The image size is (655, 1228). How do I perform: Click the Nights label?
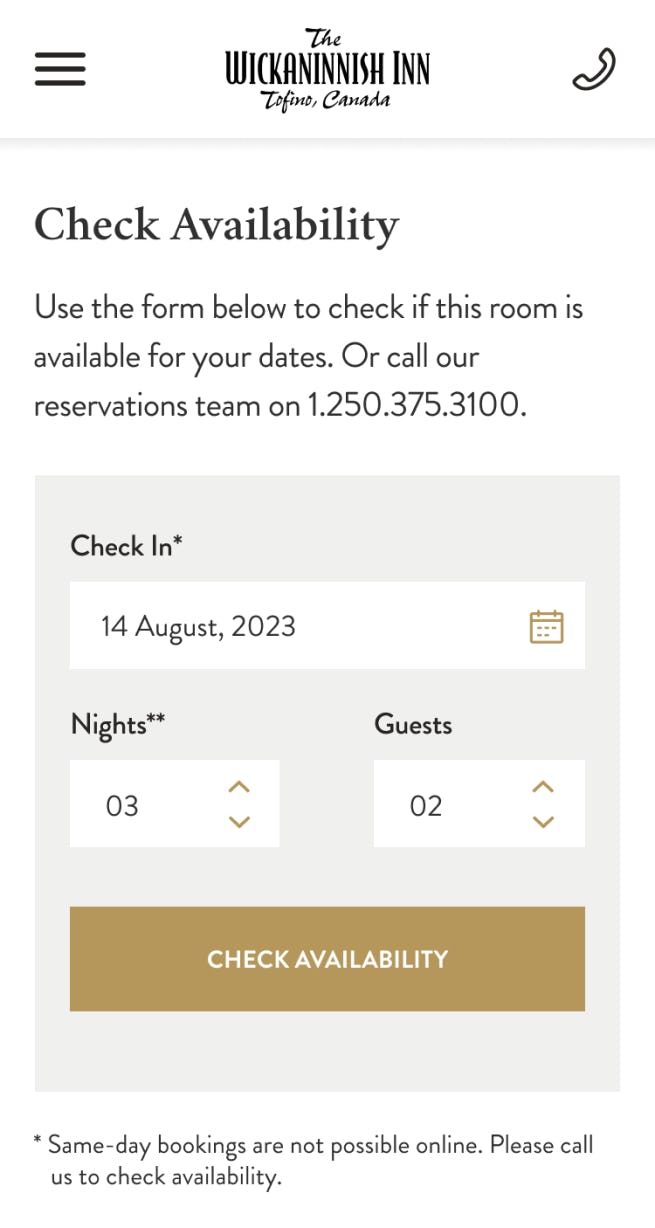click(x=117, y=724)
